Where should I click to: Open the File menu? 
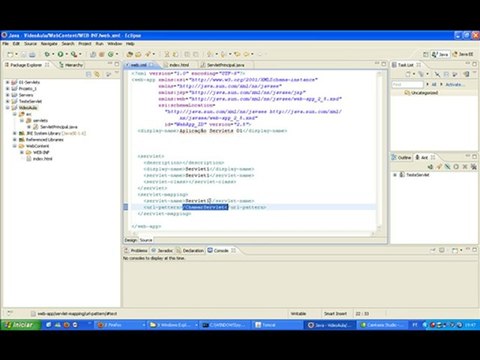click(6, 44)
